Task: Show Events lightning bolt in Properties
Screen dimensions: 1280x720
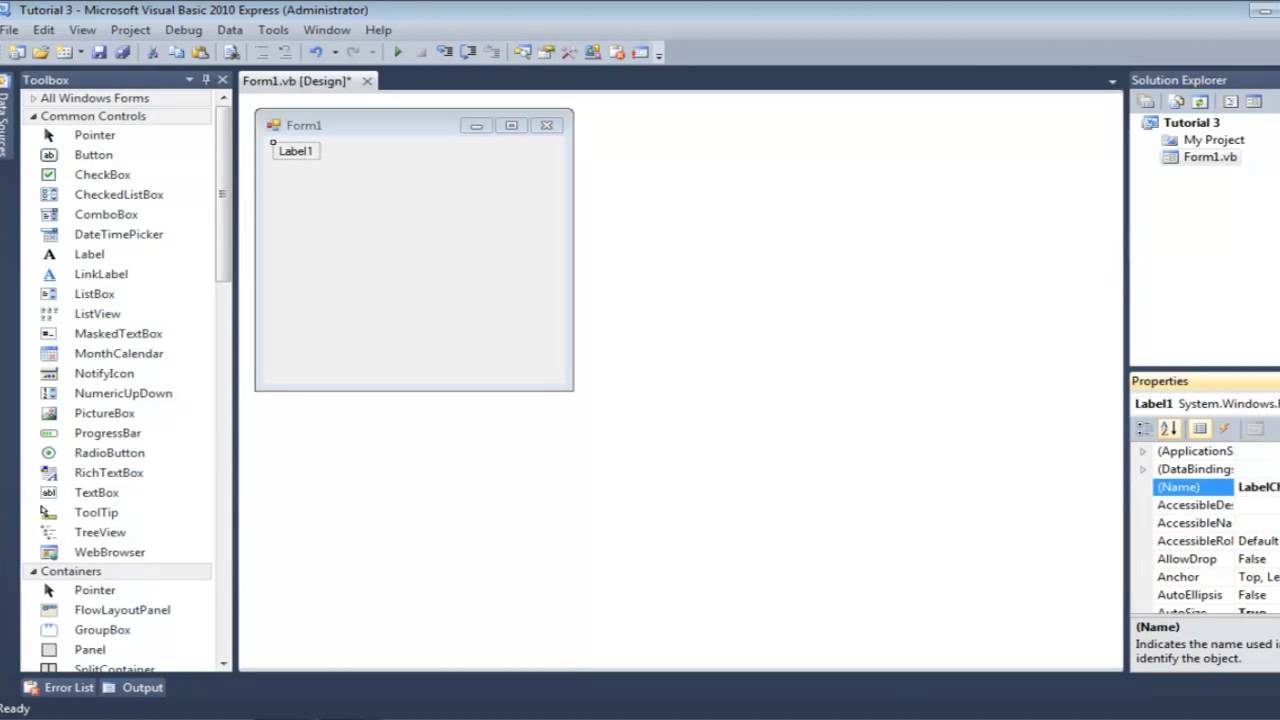Action: coord(1224,429)
